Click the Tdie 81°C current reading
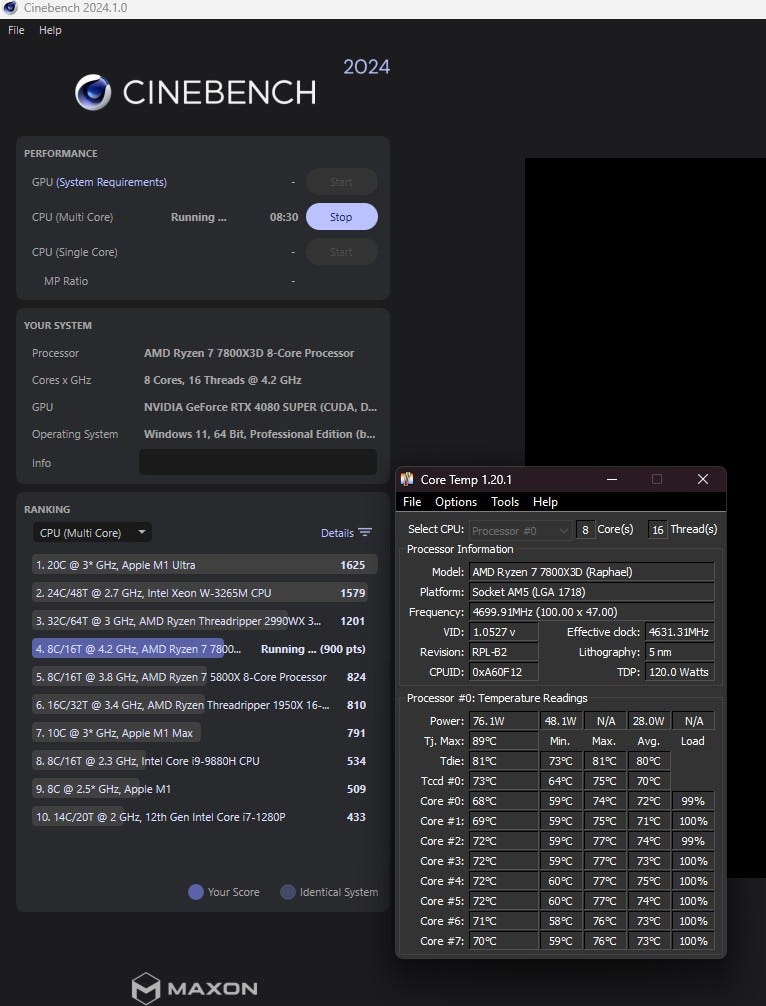Screen dimensions: 766x1006 [504, 761]
